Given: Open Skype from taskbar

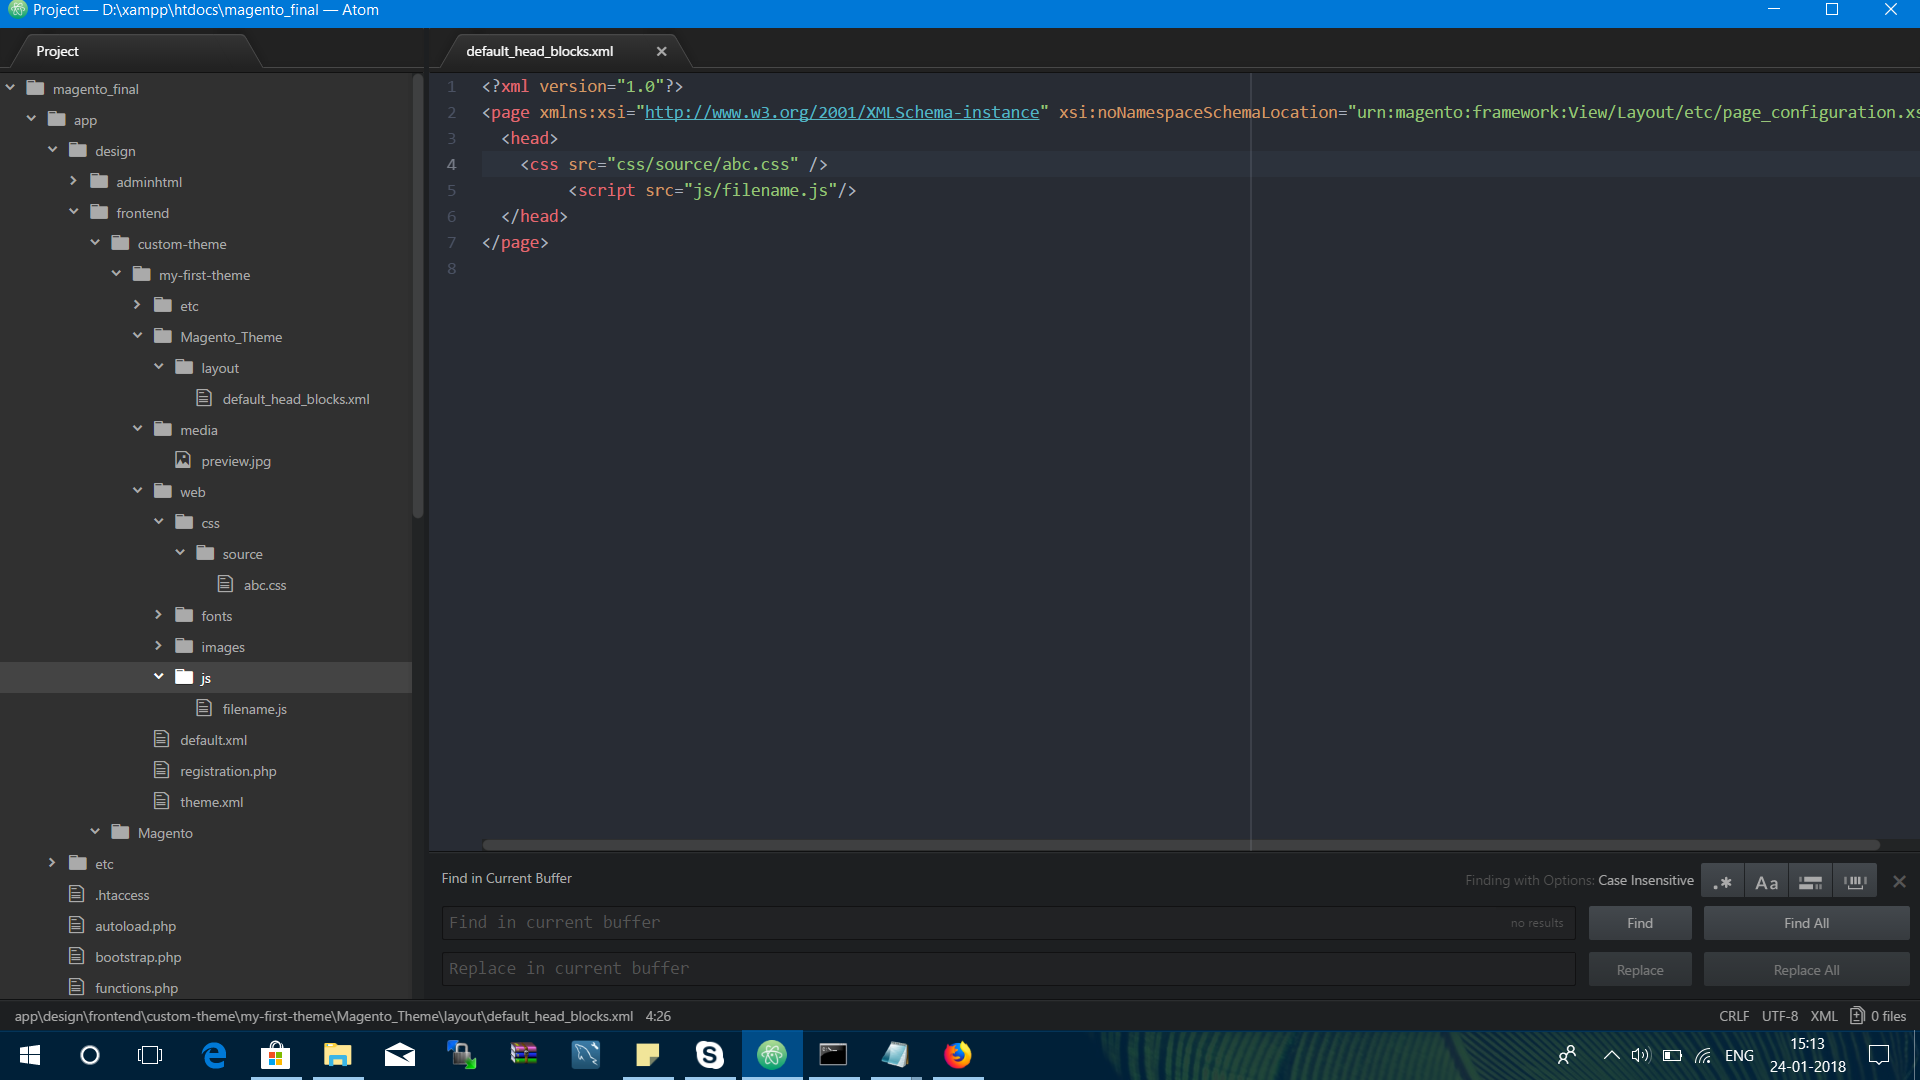Looking at the screenshot, I should (710, 1055).
